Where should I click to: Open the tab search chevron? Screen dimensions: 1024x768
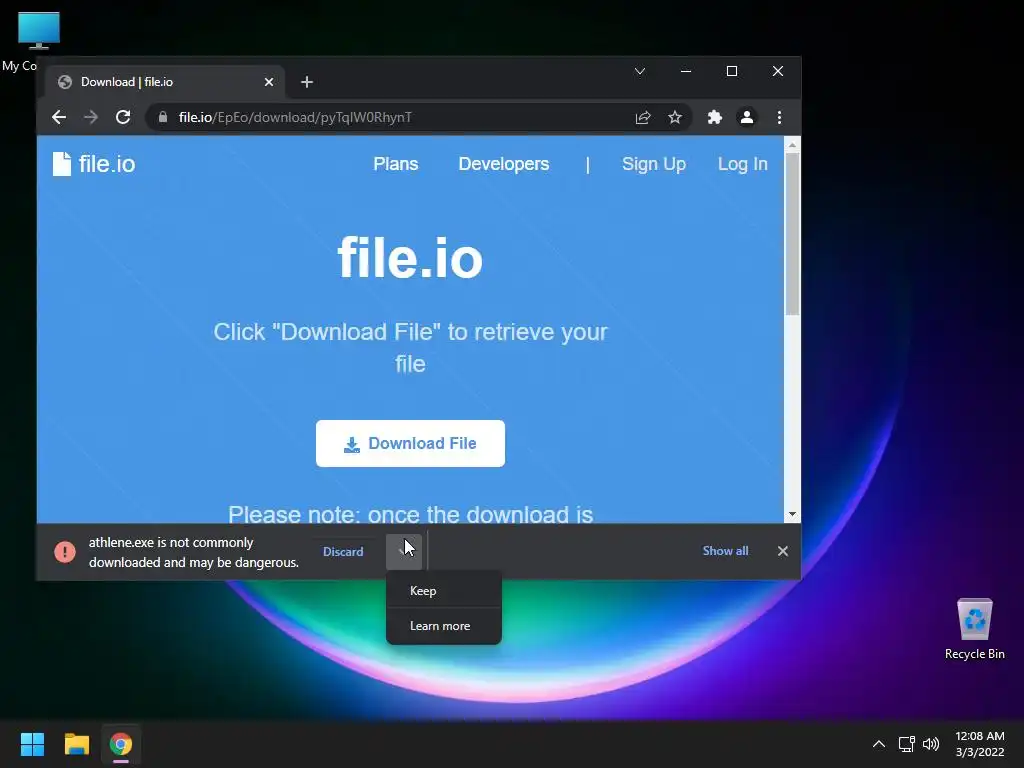[640, 71]
